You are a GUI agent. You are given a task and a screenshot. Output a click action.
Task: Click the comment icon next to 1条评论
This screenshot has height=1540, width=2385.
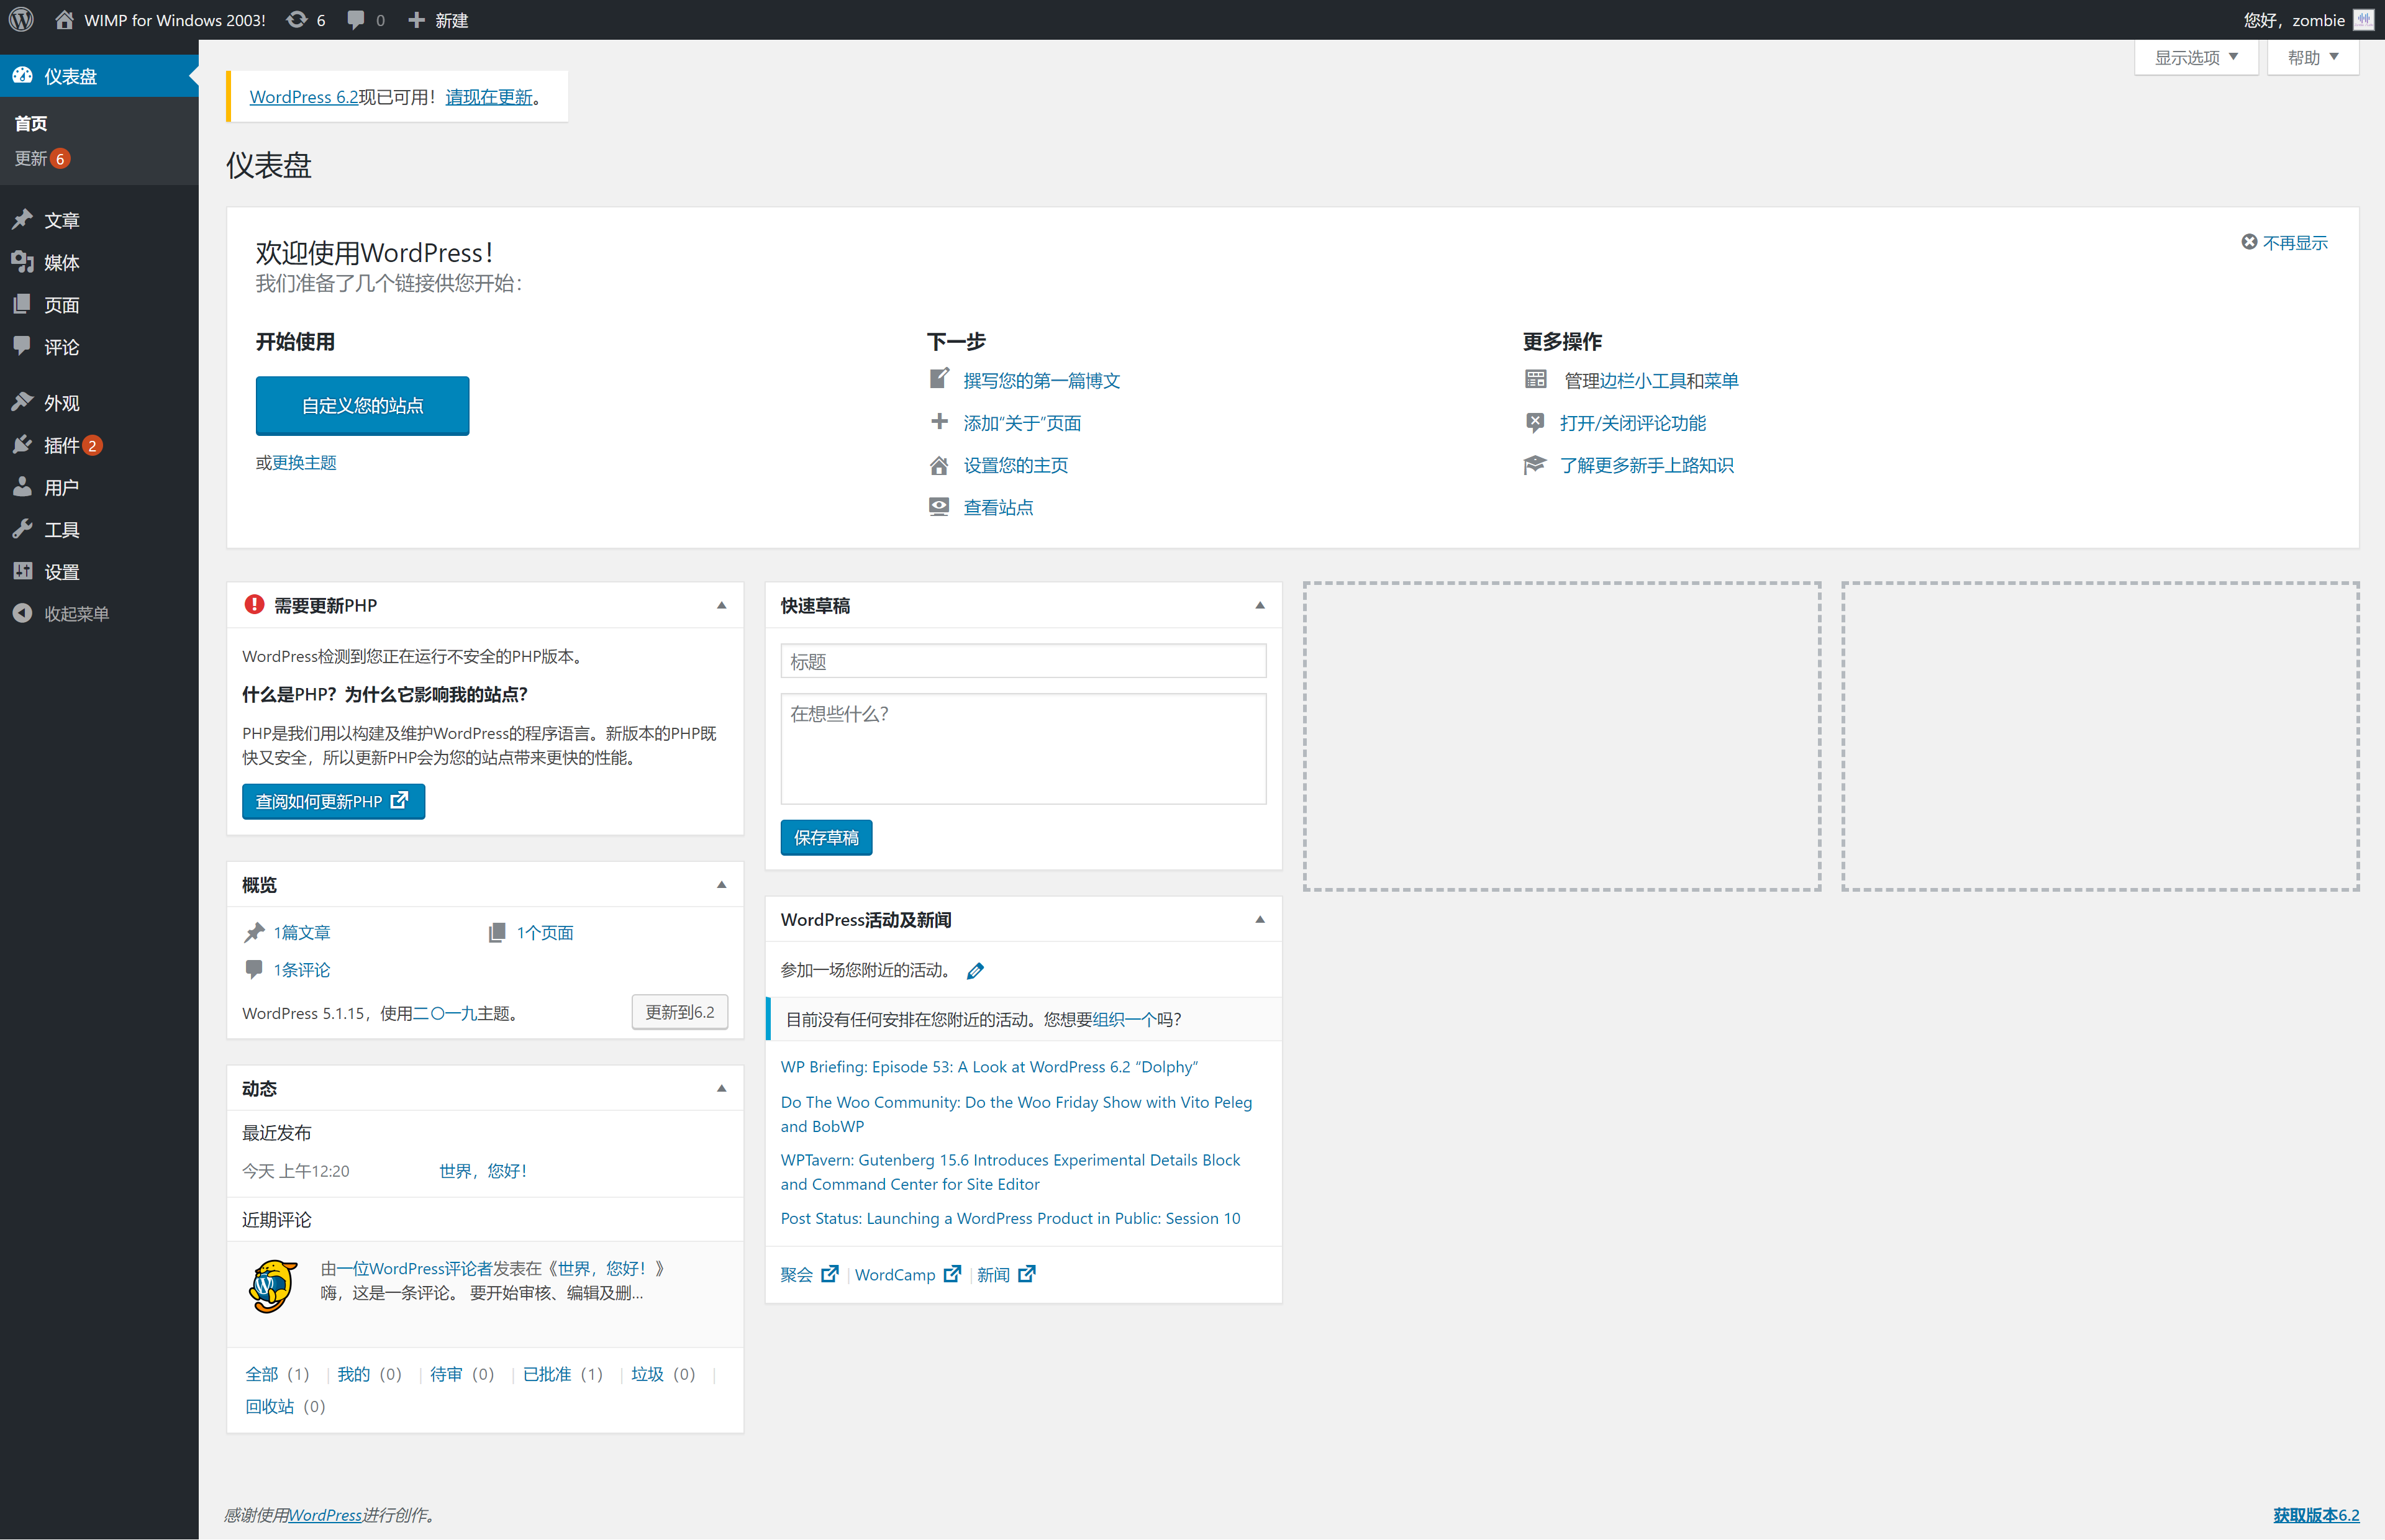point(254,969)
